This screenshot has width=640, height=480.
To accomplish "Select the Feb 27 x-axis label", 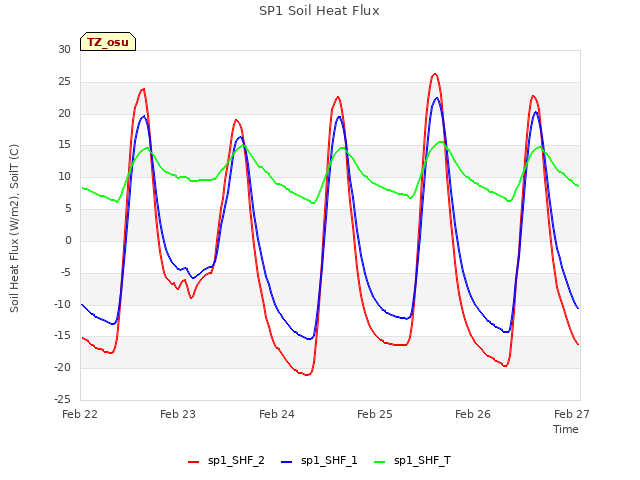I will (571, 414).
